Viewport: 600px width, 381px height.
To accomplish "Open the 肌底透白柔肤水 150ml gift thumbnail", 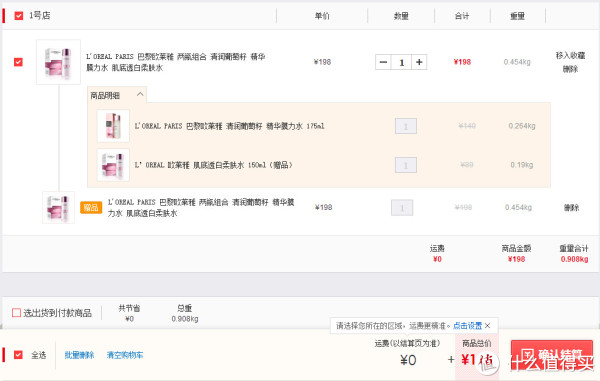I will [113, 165].
